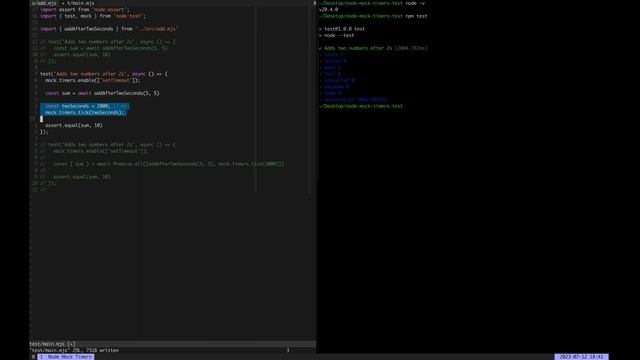640x360 pixels.
Task: Click the tmux window '1: Node Mock Timers'
Action: (66, 357)
